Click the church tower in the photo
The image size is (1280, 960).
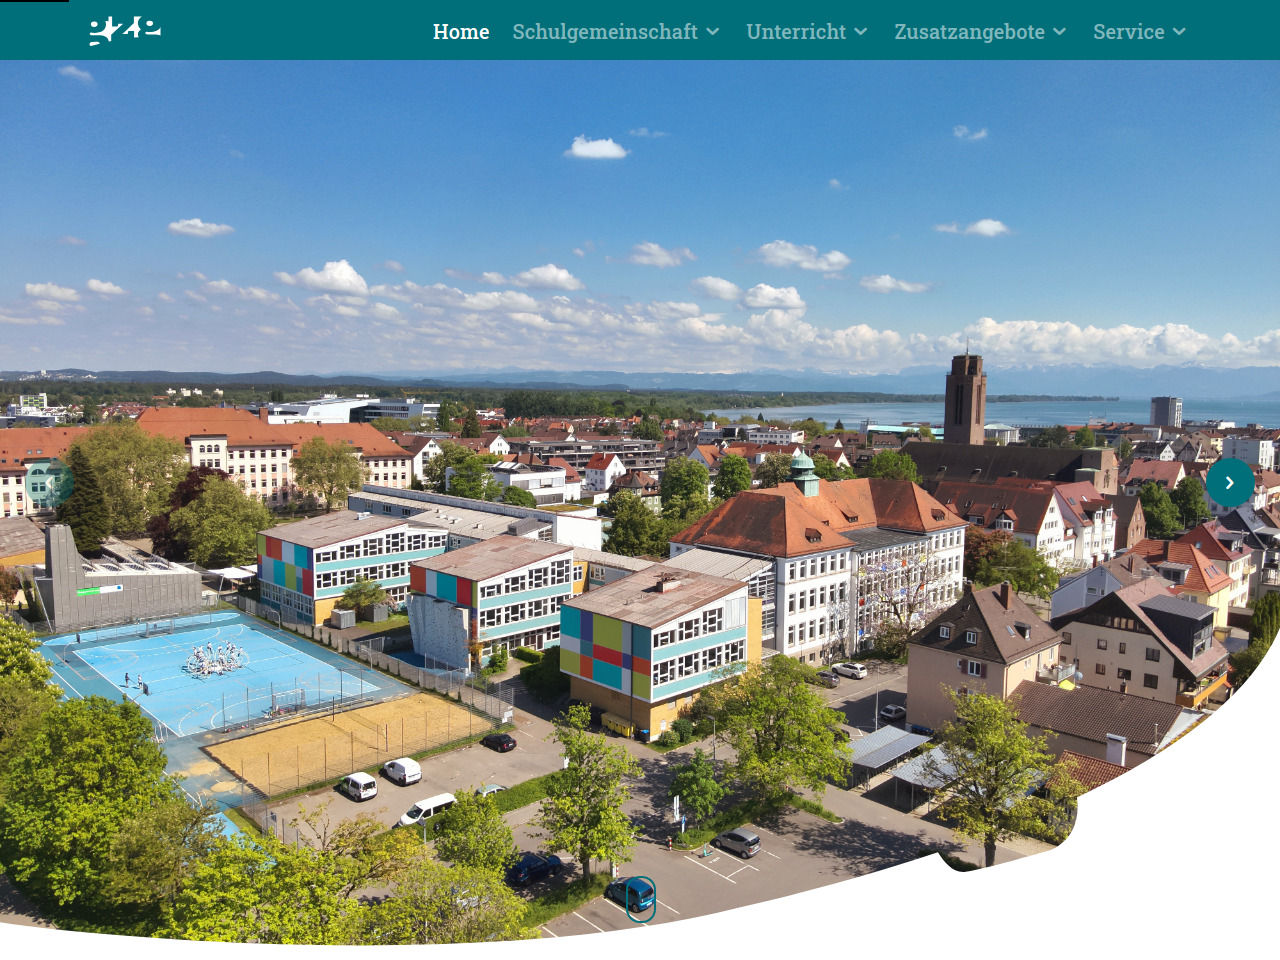(965, 400)
